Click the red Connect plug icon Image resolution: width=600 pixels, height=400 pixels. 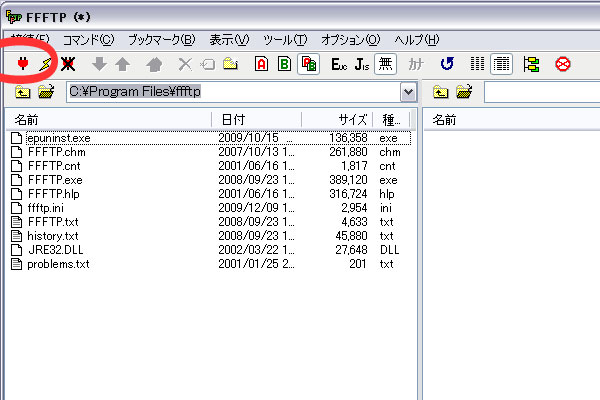tap(23, 64)
